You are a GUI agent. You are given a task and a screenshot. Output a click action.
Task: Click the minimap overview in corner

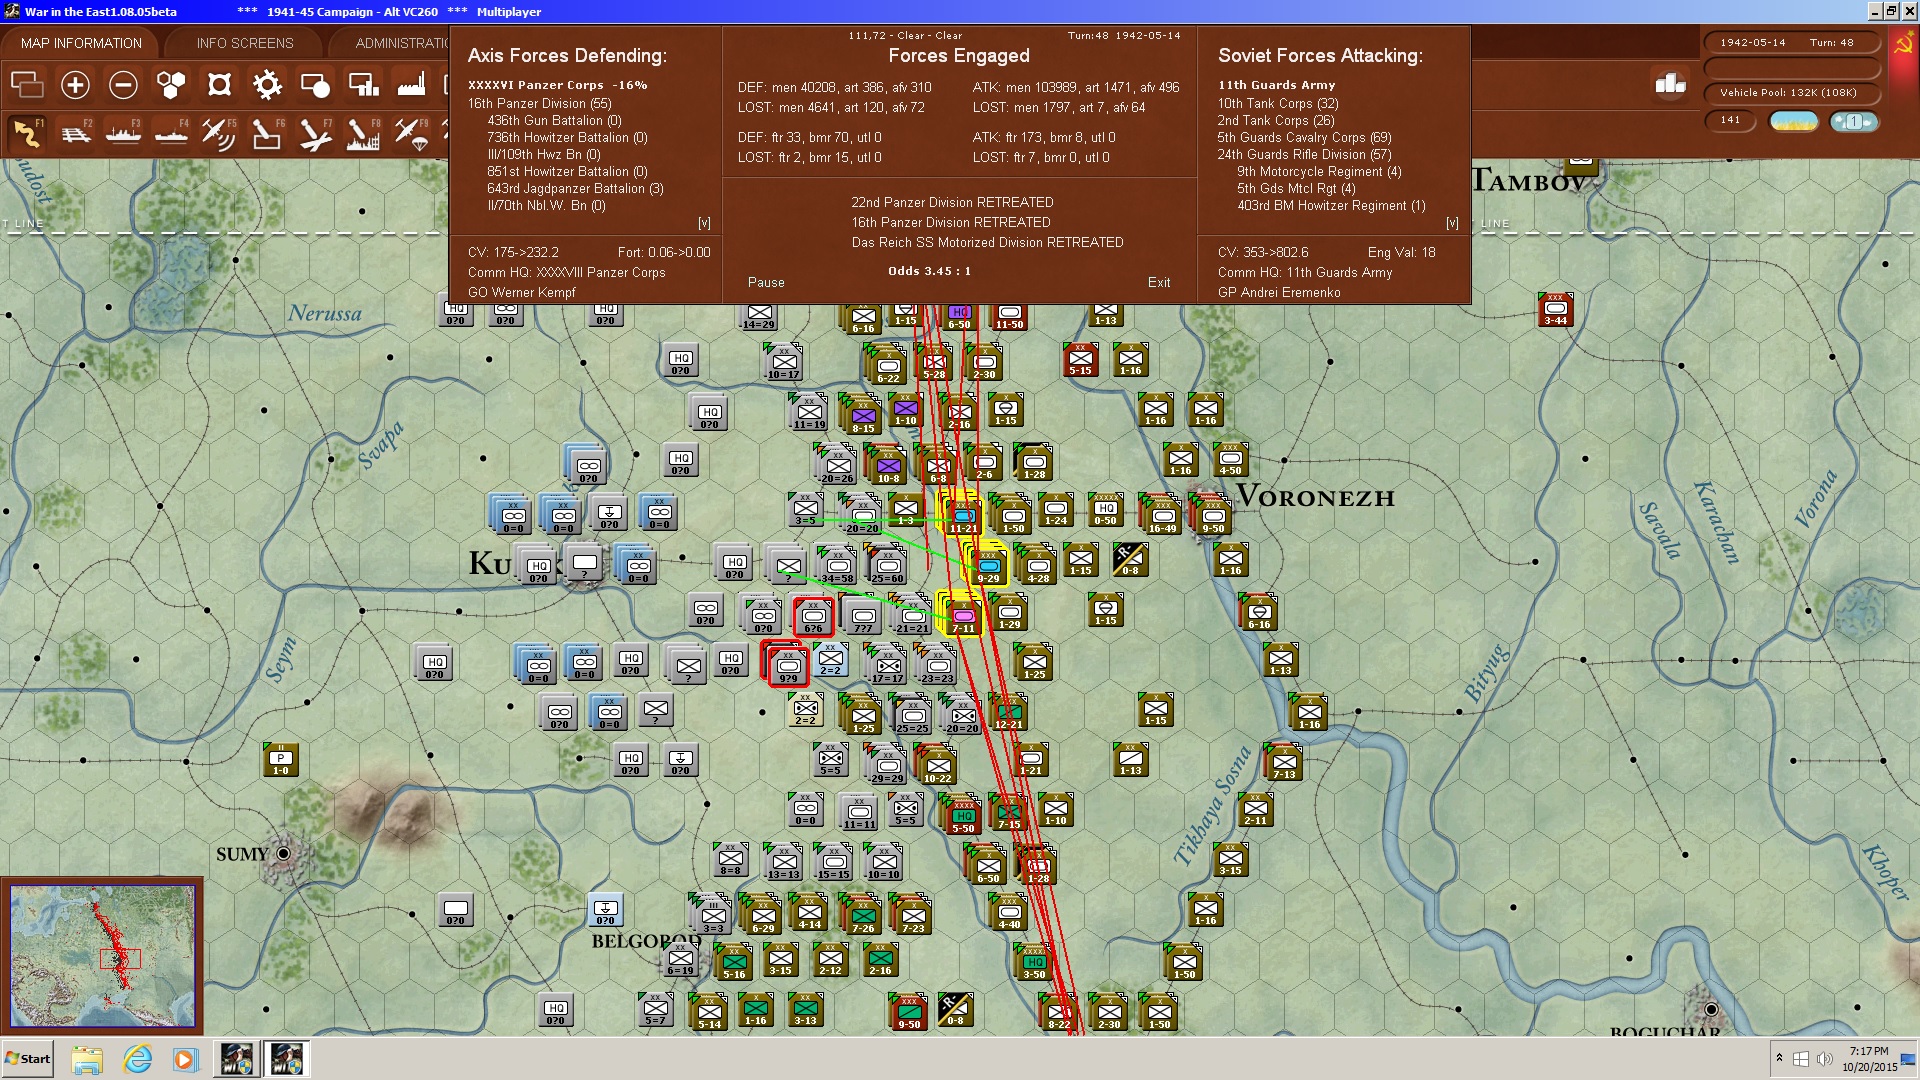[x=102, y=956]
